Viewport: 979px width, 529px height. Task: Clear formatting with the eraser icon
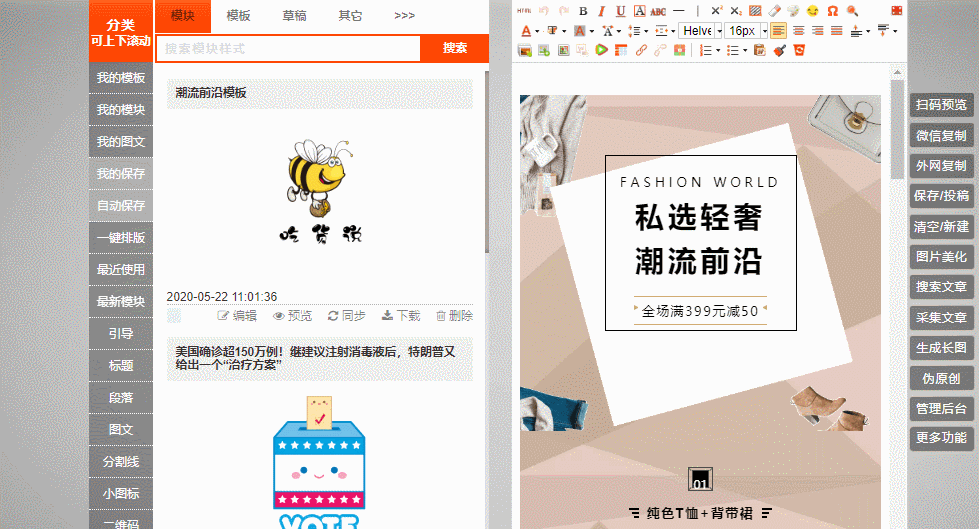[x=774, y=11]
